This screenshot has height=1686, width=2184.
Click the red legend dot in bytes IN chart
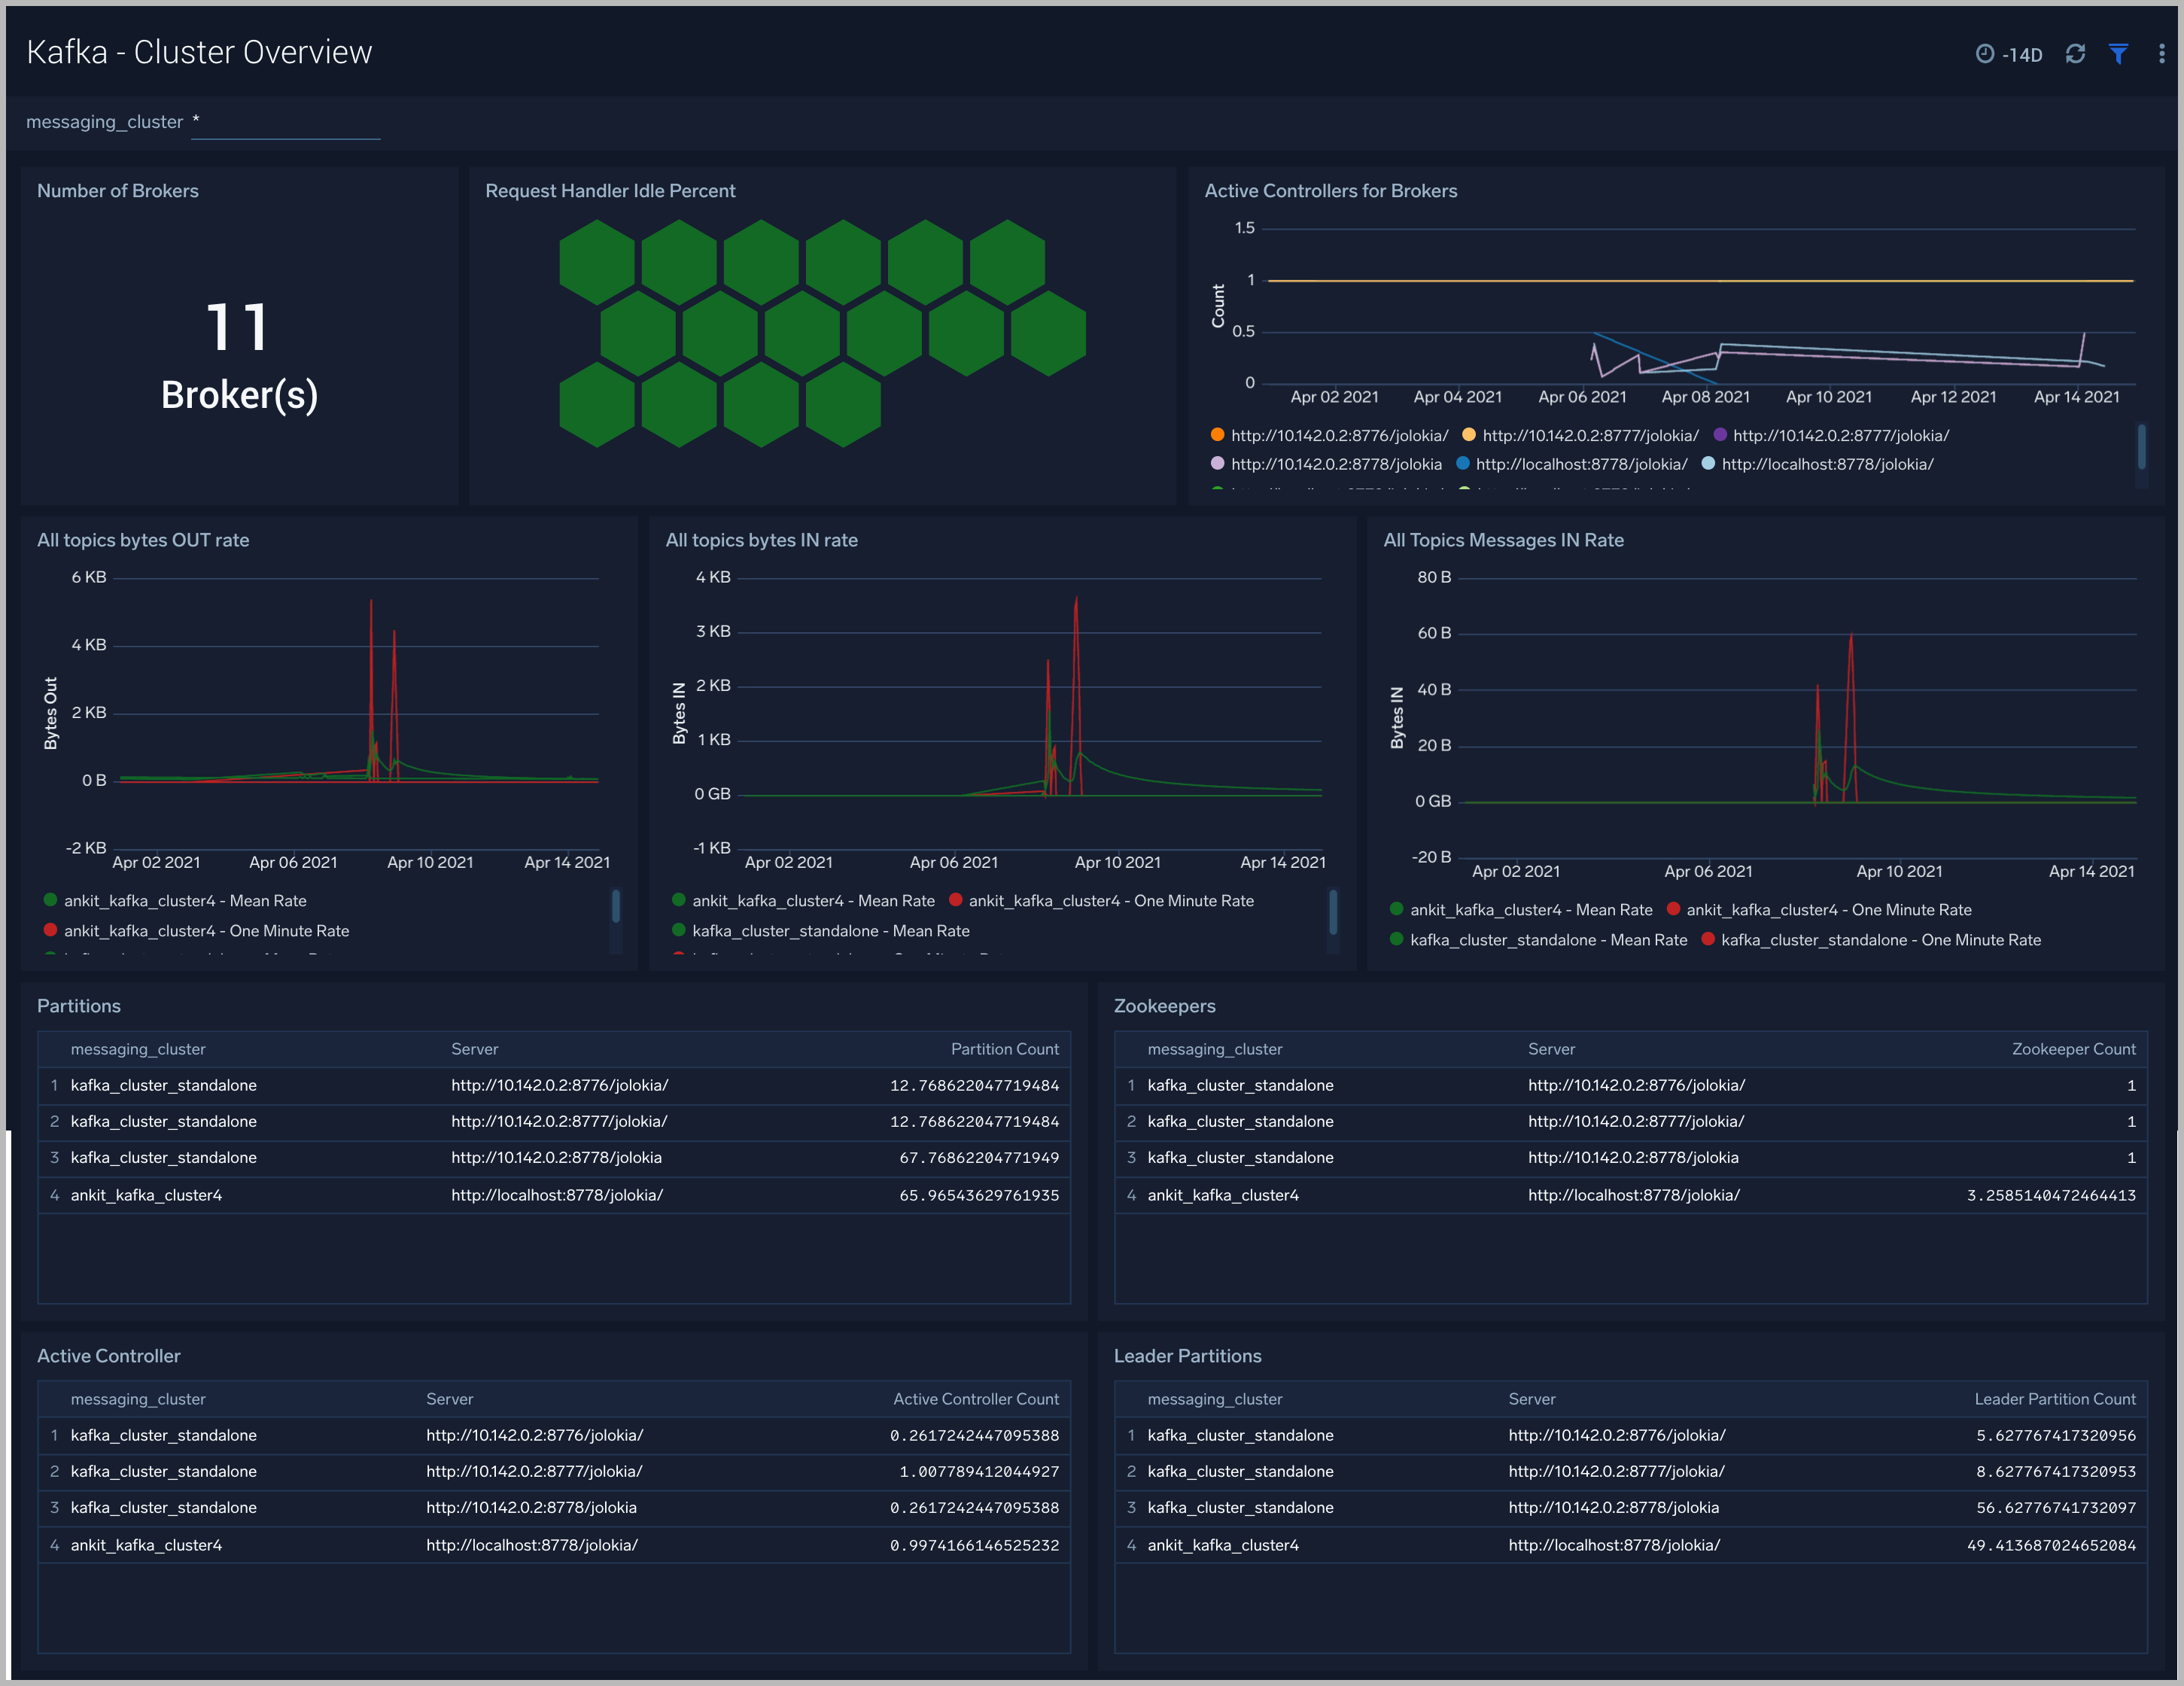[956, 900]
